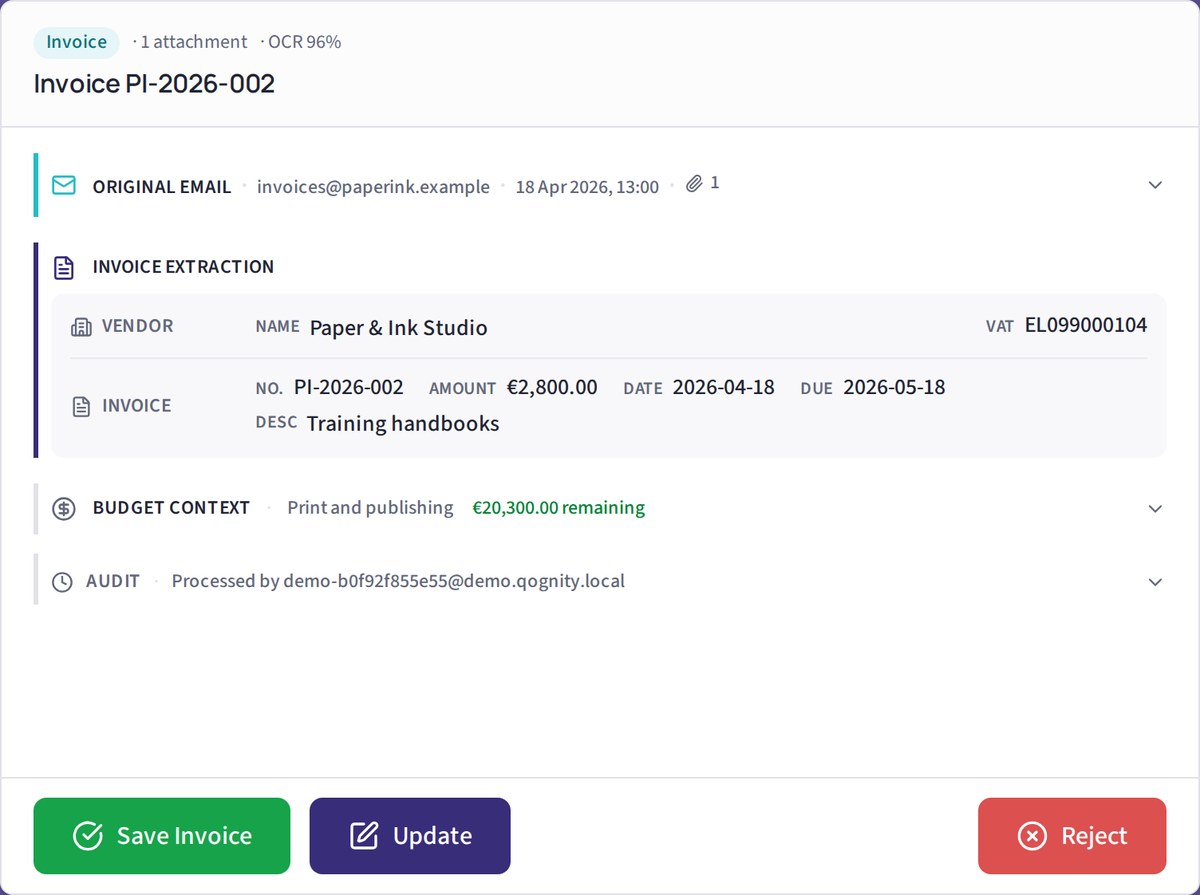
Task: Click the building icon next to Vendor
Action: click(82, 327)
